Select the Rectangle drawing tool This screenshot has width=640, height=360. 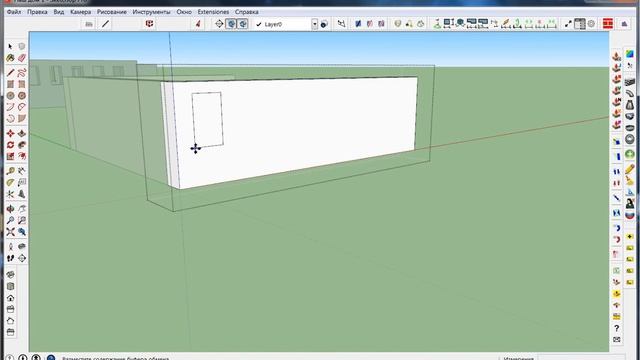pos(10,84)
